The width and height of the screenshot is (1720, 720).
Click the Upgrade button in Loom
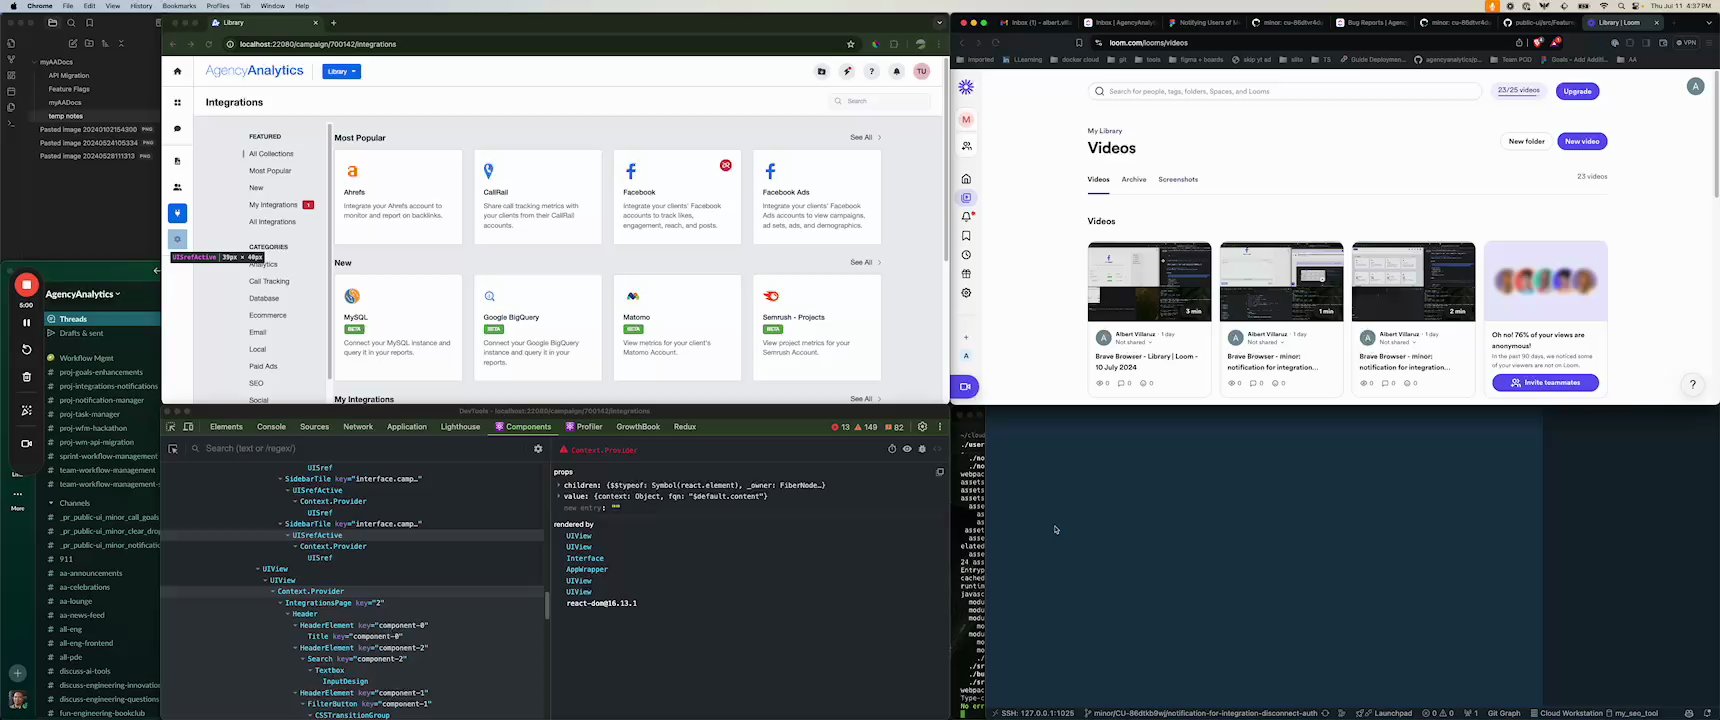(1578, 91)
